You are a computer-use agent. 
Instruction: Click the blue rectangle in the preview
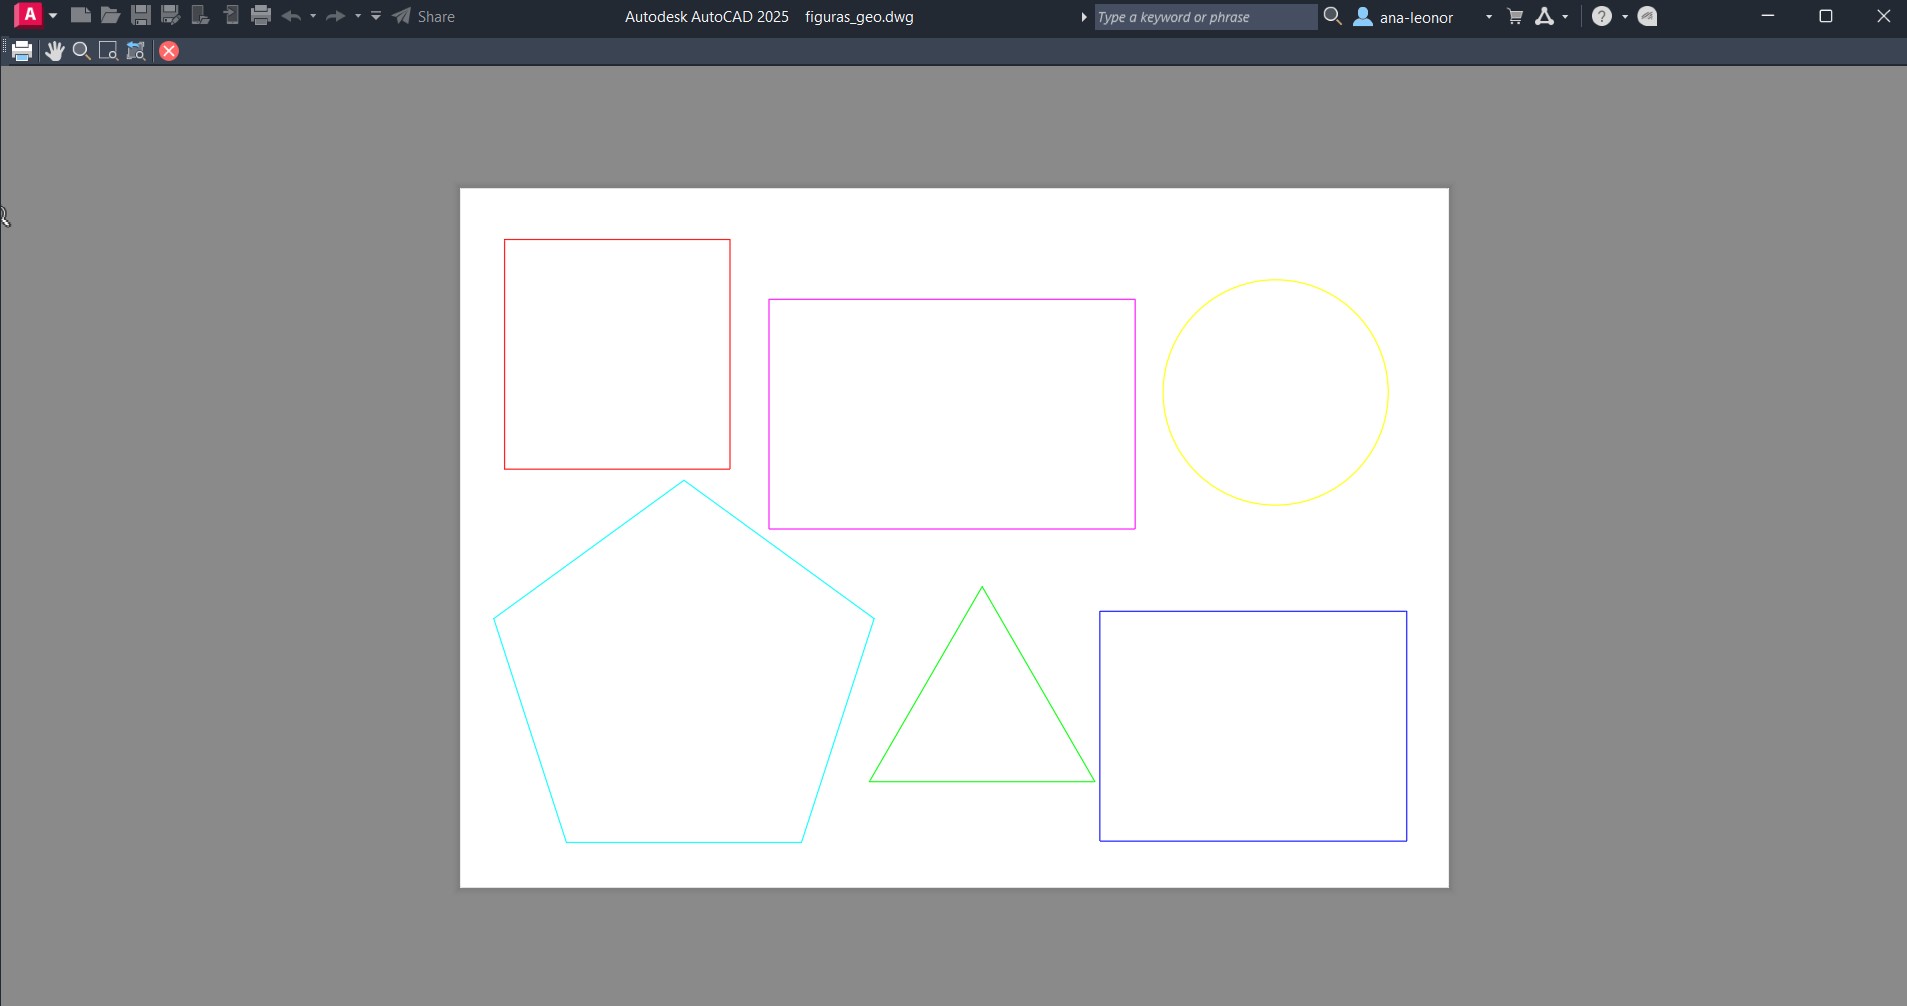pos(1253,726)
